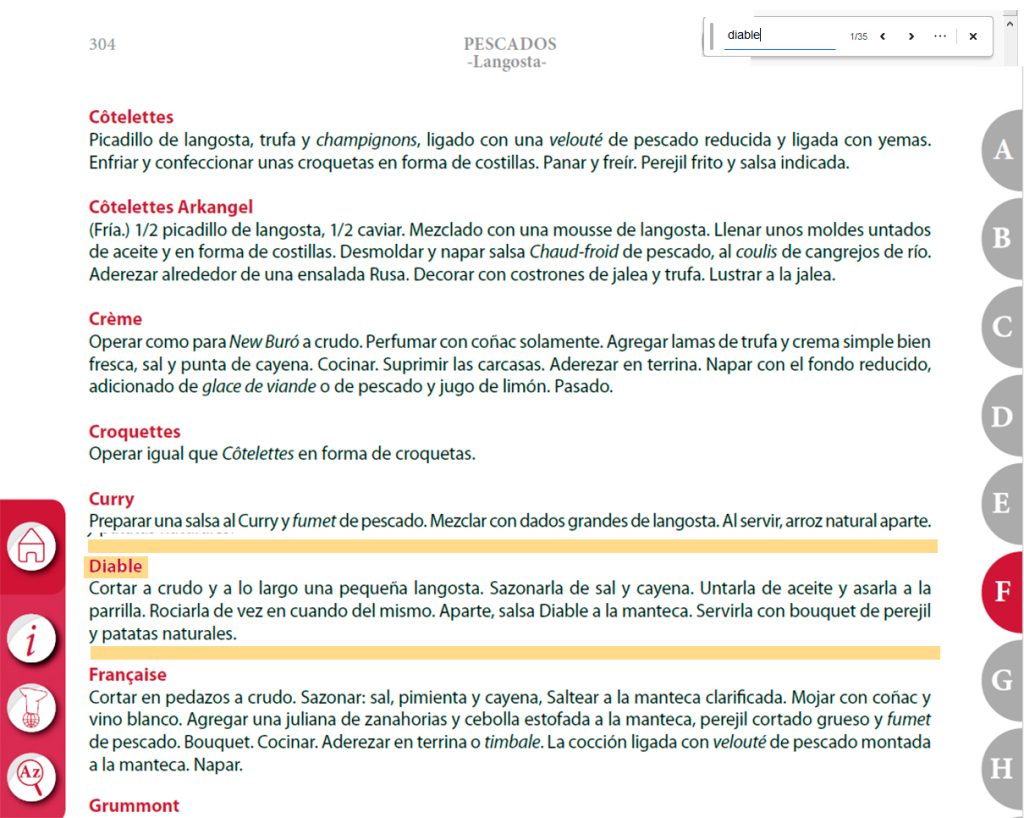Screen dimensions: 1024x818
Task: Jump to letter C index tab
Action: pyautogui.click(x=1002, y=326)
